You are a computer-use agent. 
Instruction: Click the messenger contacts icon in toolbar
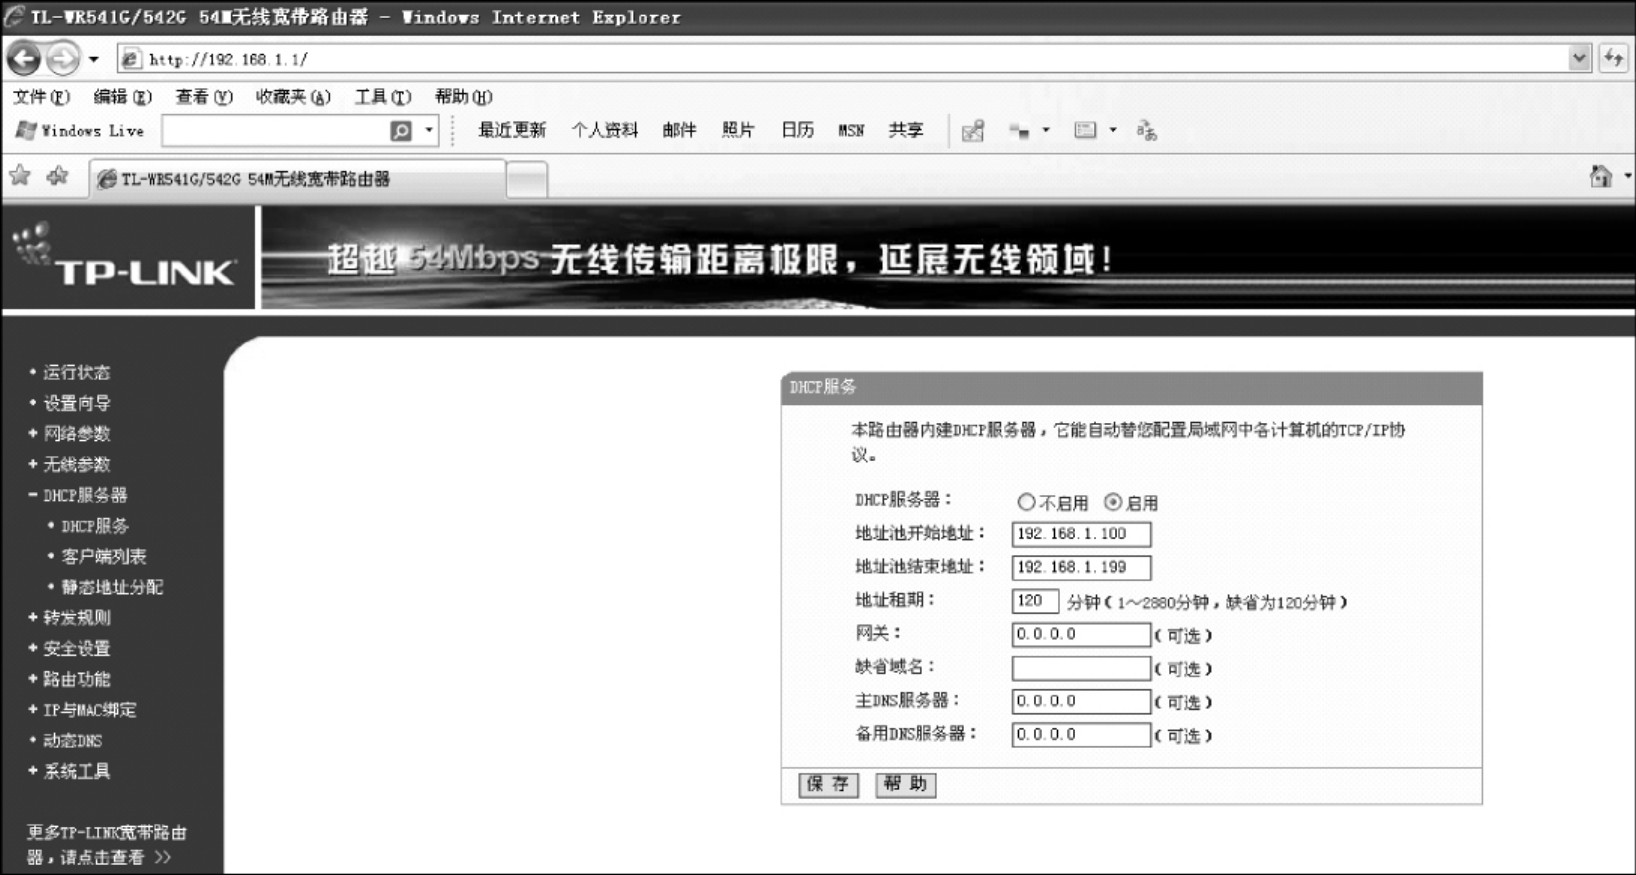coord(1019,131)
